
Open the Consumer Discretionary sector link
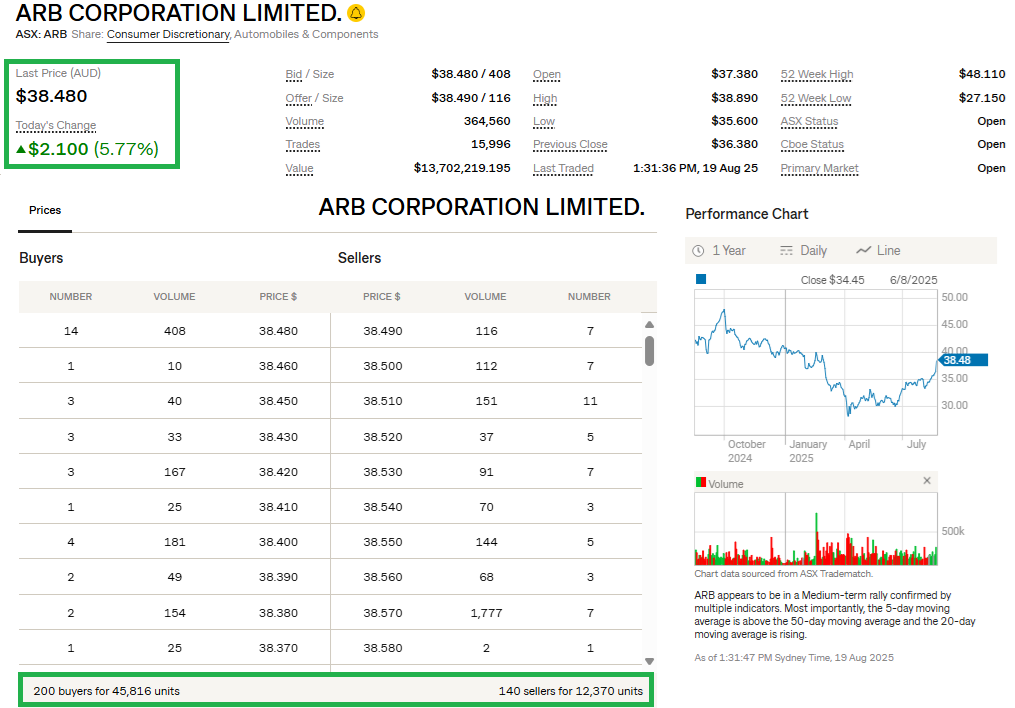[x=168, y=34]
